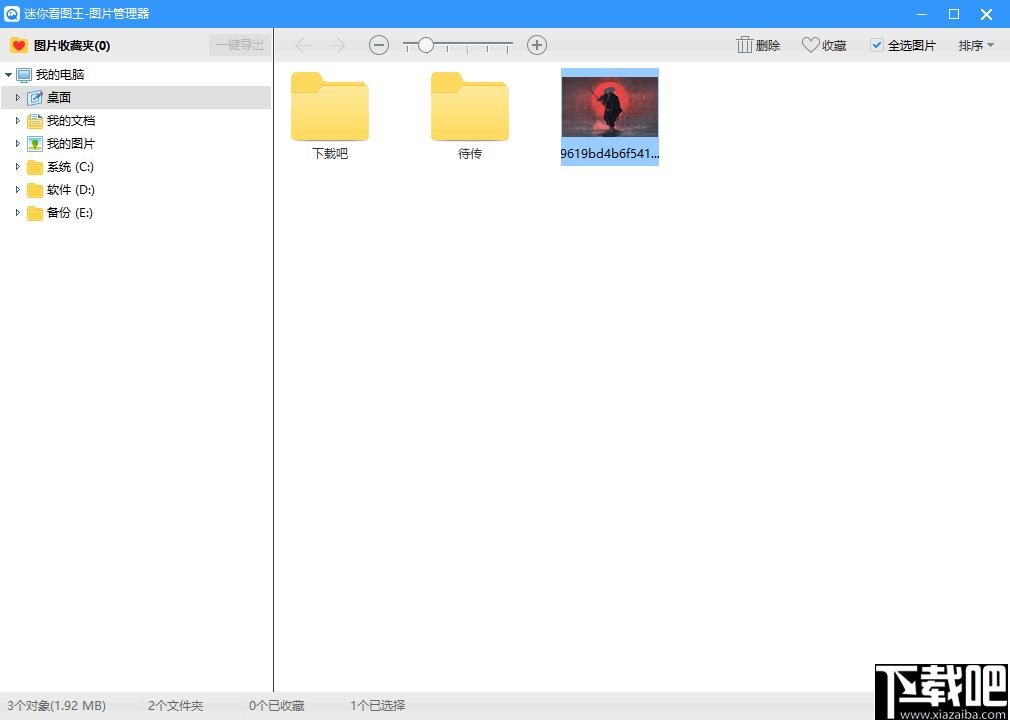Click the zoom out minus icon
The image size is (1010, 720).
pyautogui.click(x=379, y=45)
